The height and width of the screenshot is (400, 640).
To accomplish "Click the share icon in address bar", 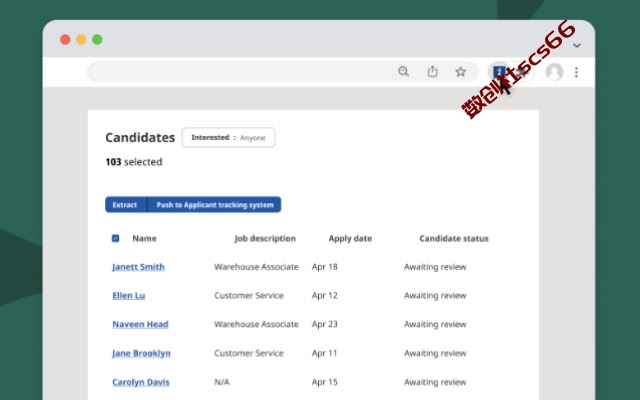I will tap(433, 71).
